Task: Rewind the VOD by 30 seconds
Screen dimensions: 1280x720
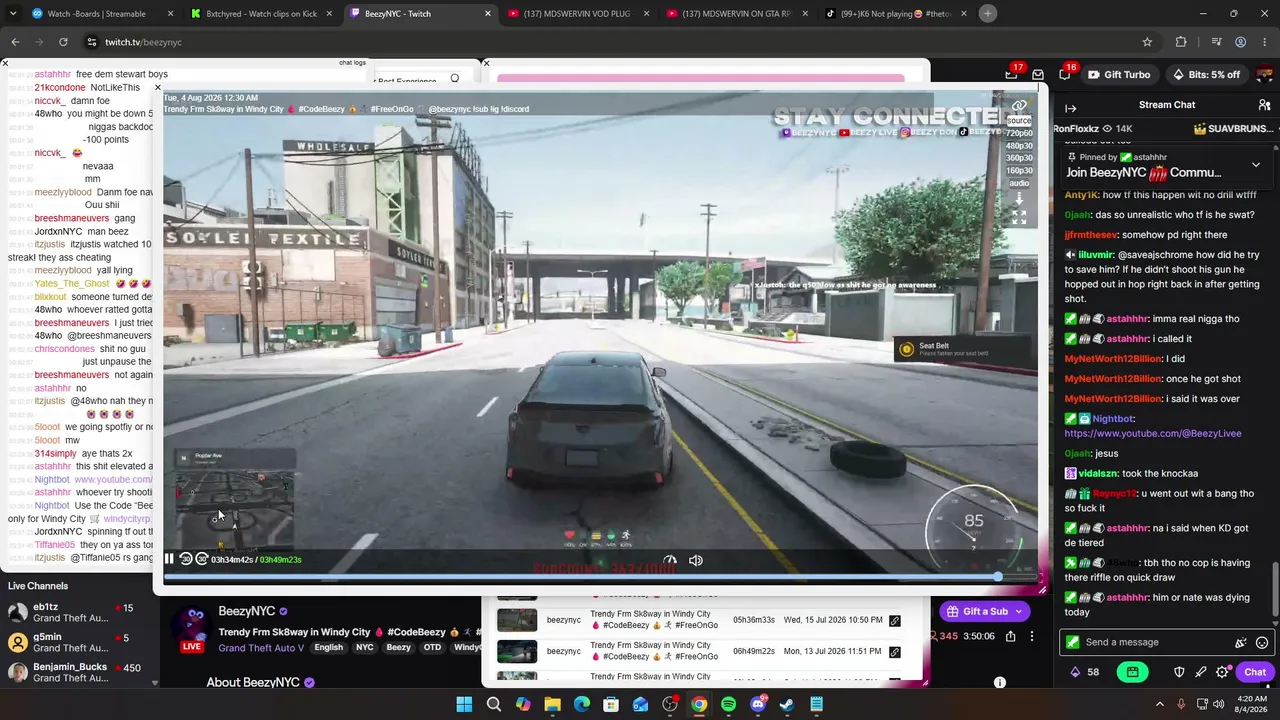Action: [x=186, y=560]
